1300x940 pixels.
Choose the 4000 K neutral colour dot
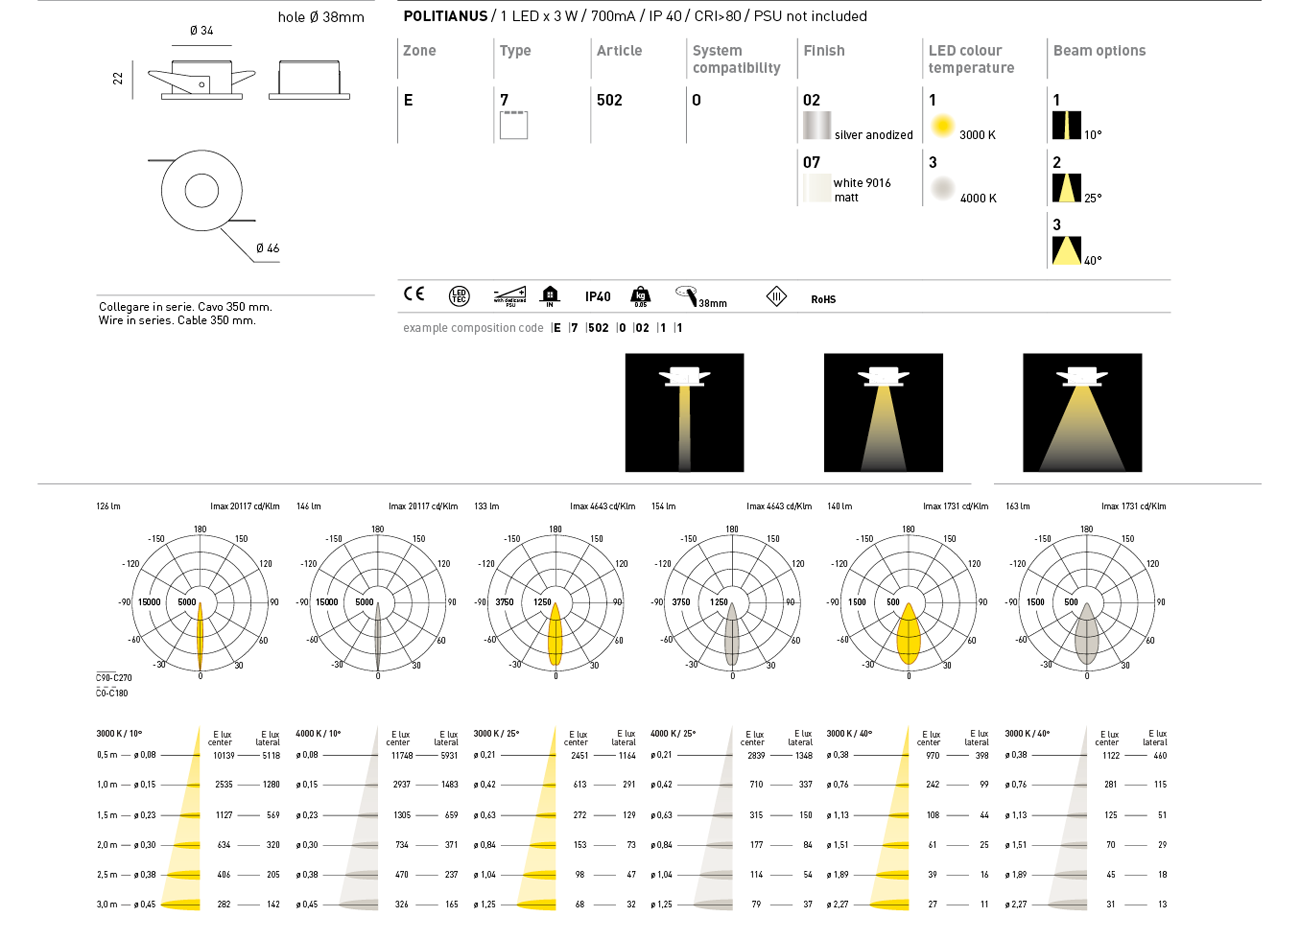click(x=942, y=188)
